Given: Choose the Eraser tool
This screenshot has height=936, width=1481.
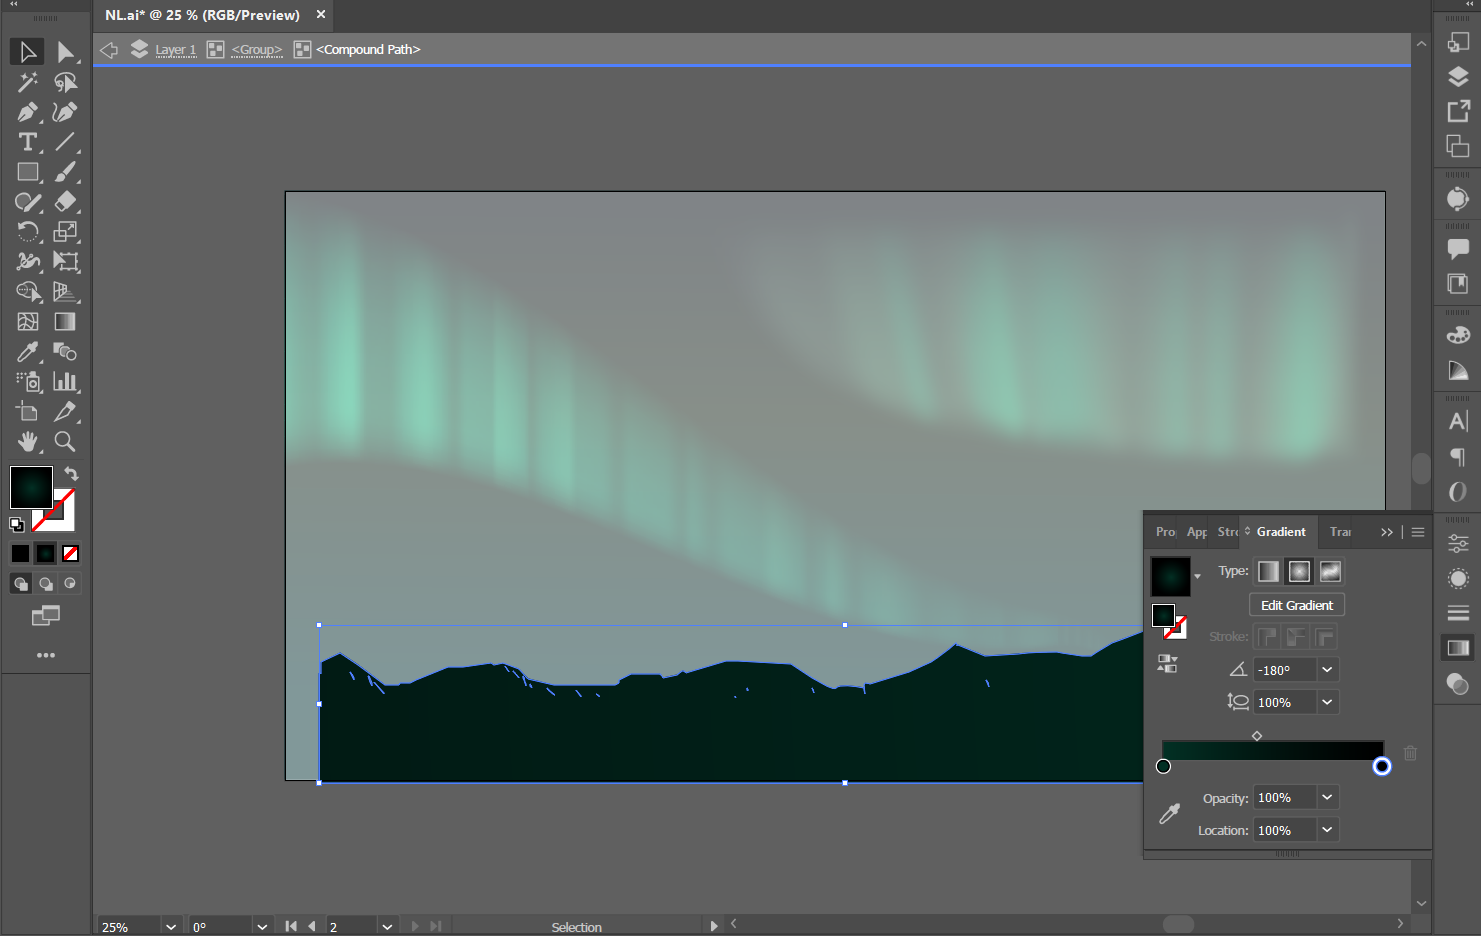Looking at the screenshot, I should pyautogui.click(x=65, y=202).
